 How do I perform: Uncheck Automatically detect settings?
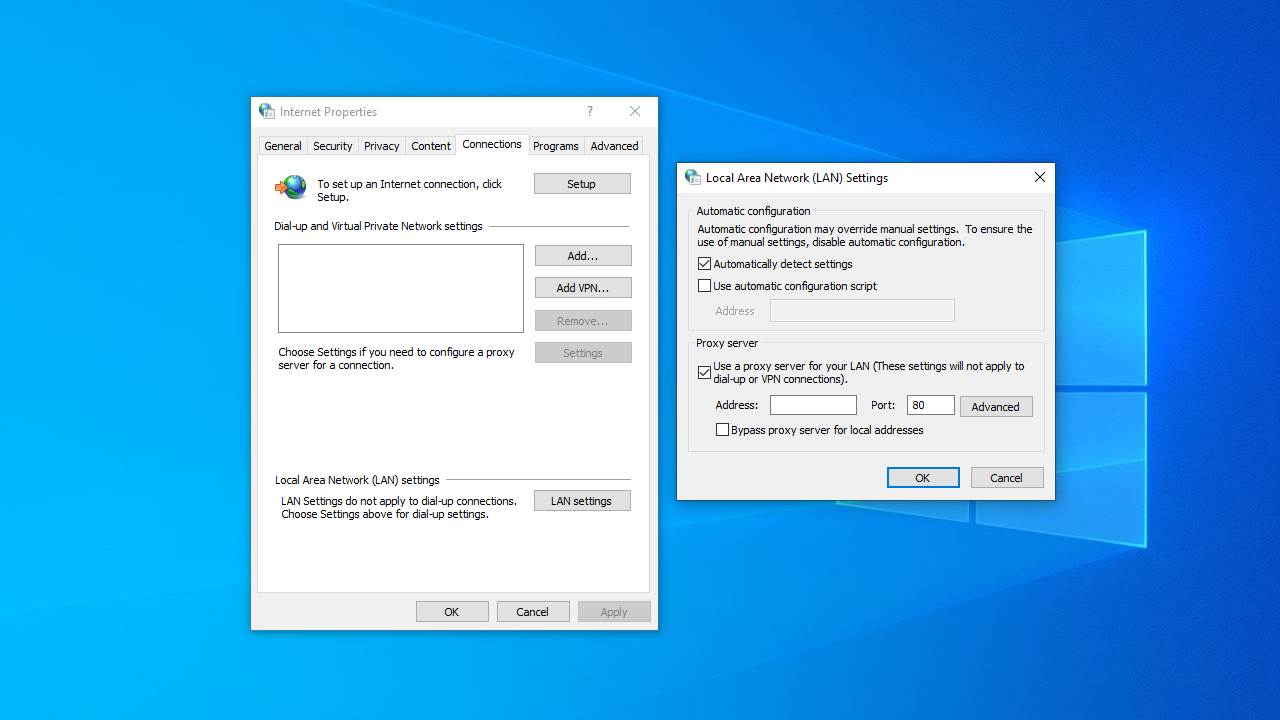[705, 264]
